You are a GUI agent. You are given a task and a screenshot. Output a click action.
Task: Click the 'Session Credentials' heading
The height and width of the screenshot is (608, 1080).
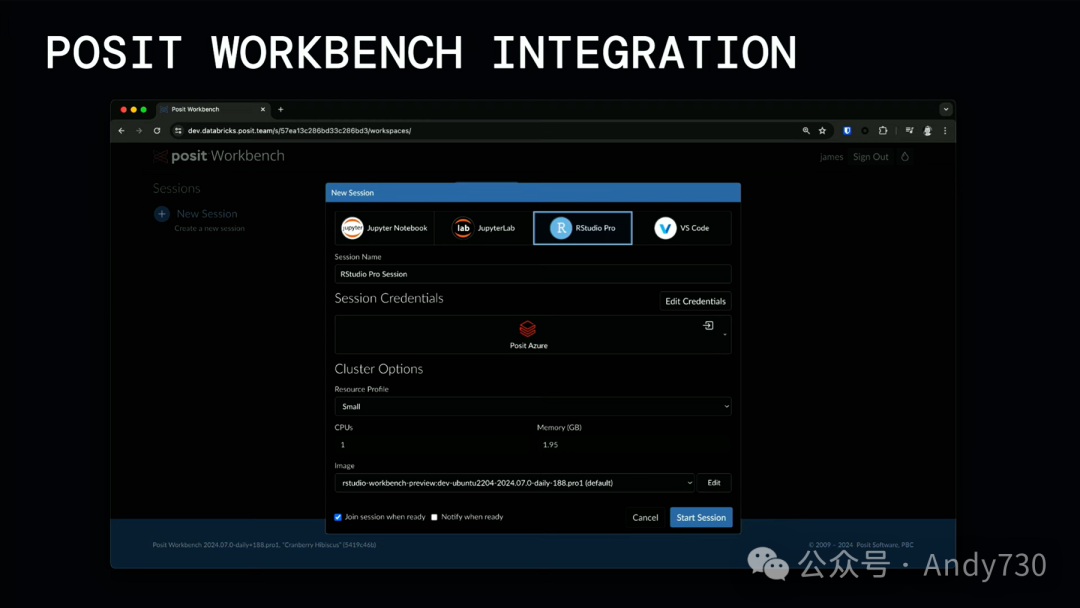coord(389,298)
